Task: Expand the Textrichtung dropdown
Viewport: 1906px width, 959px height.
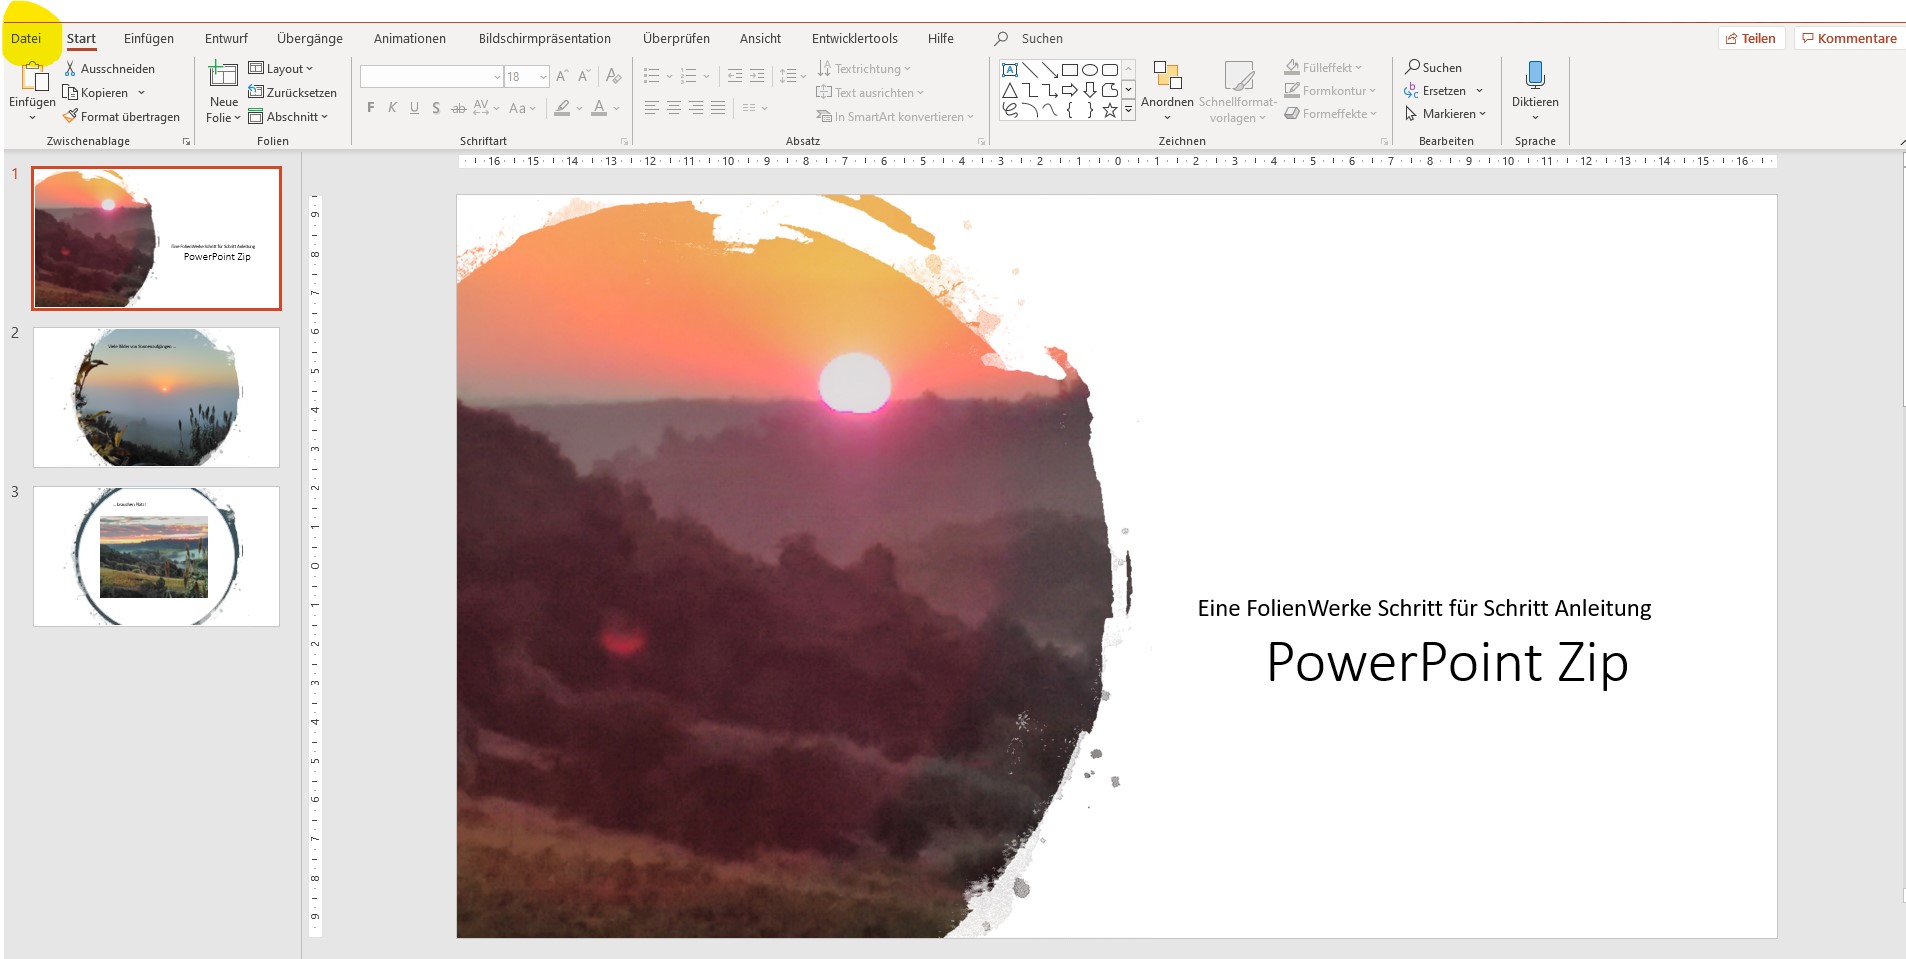Action: pyautogui.click(x=865, y=68)
